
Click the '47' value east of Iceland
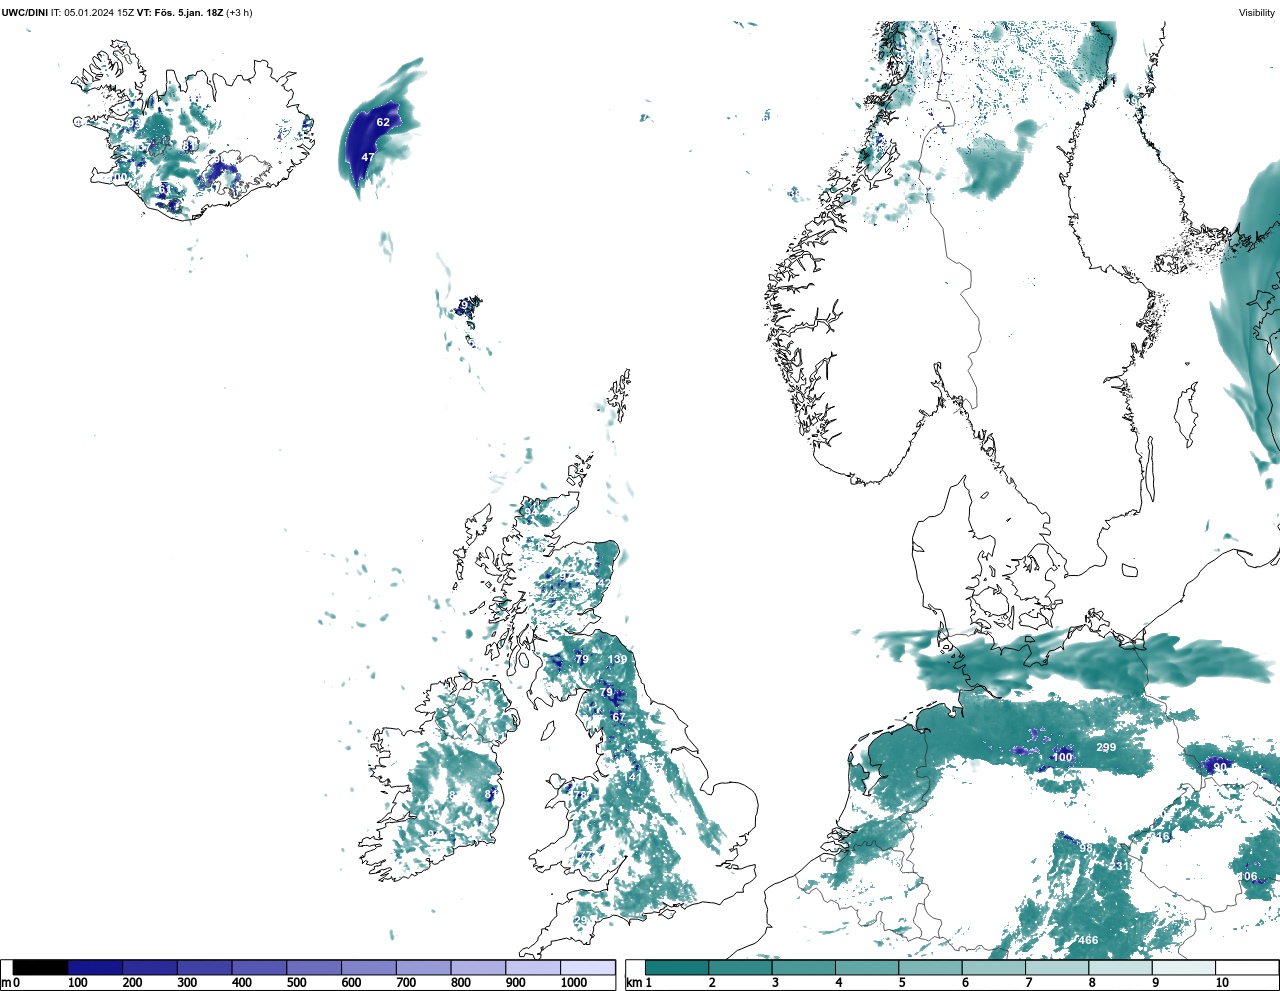(x=368, y=157)
